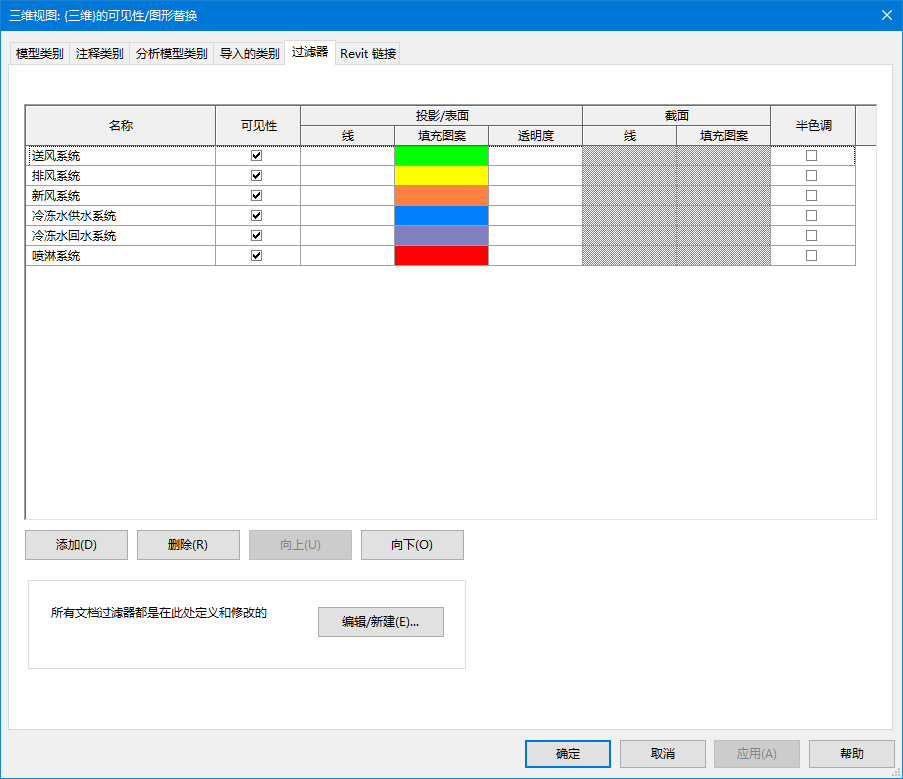The width and height of the screenshot is (903, 779).
Task: Click the 删除(R) button
Action: tap(188, 545)
